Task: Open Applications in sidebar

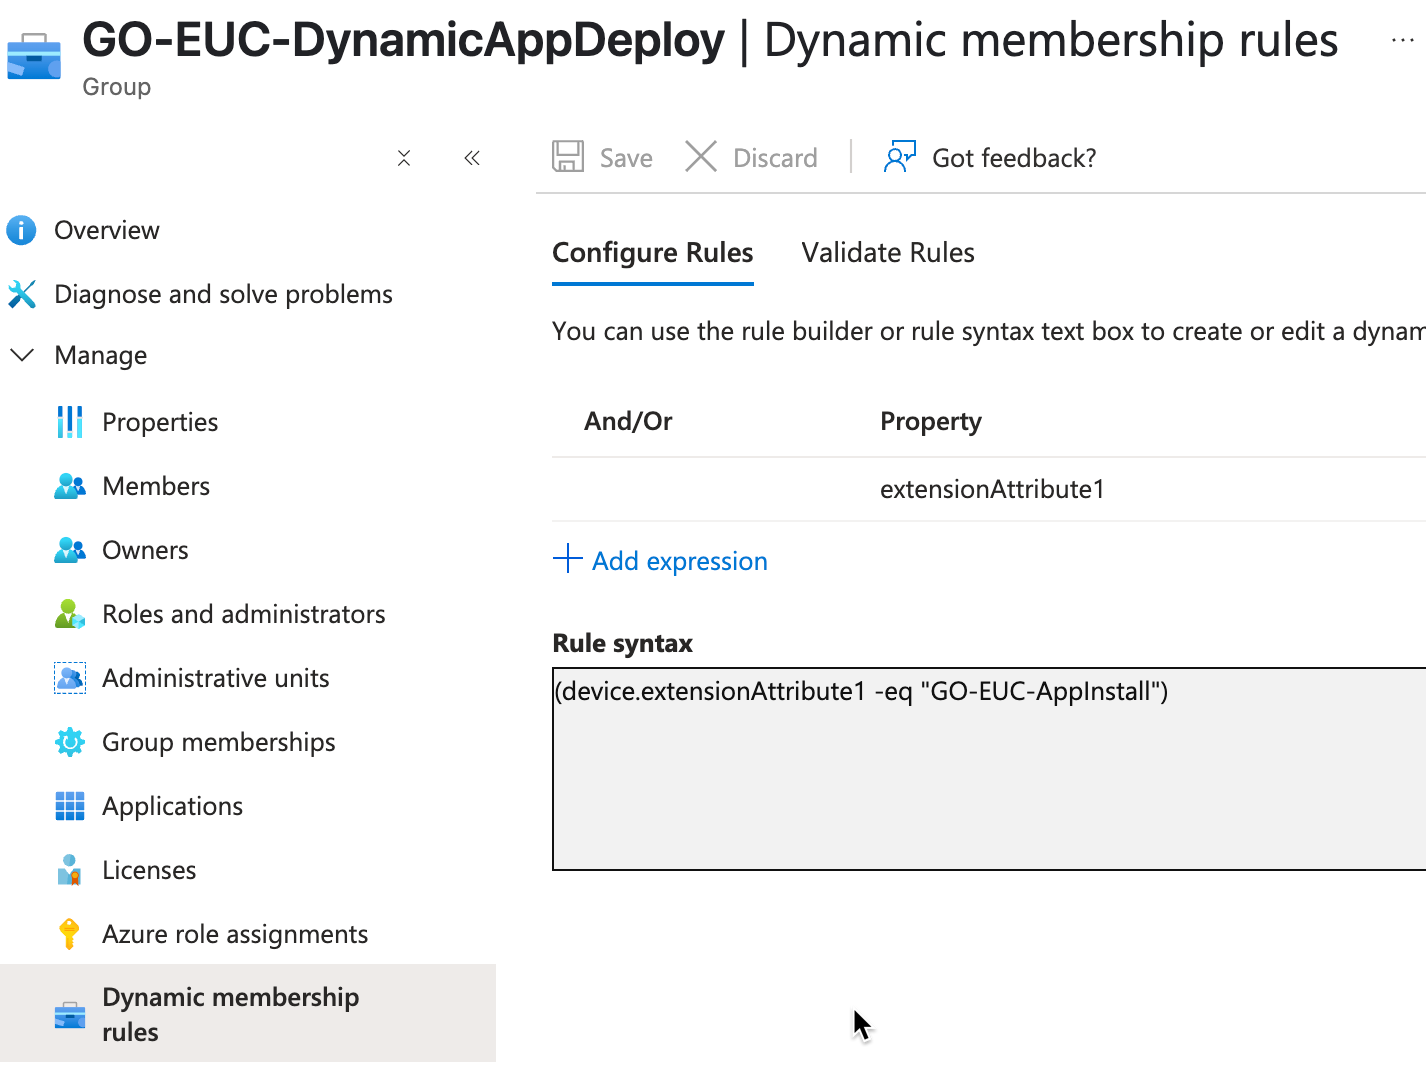Action: [x=172, y=806]
